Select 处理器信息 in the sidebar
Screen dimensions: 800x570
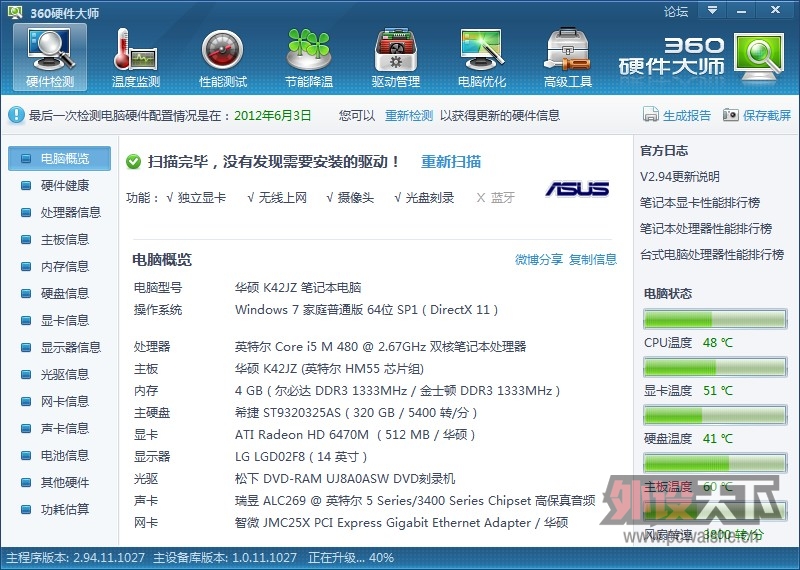point(70,212)
